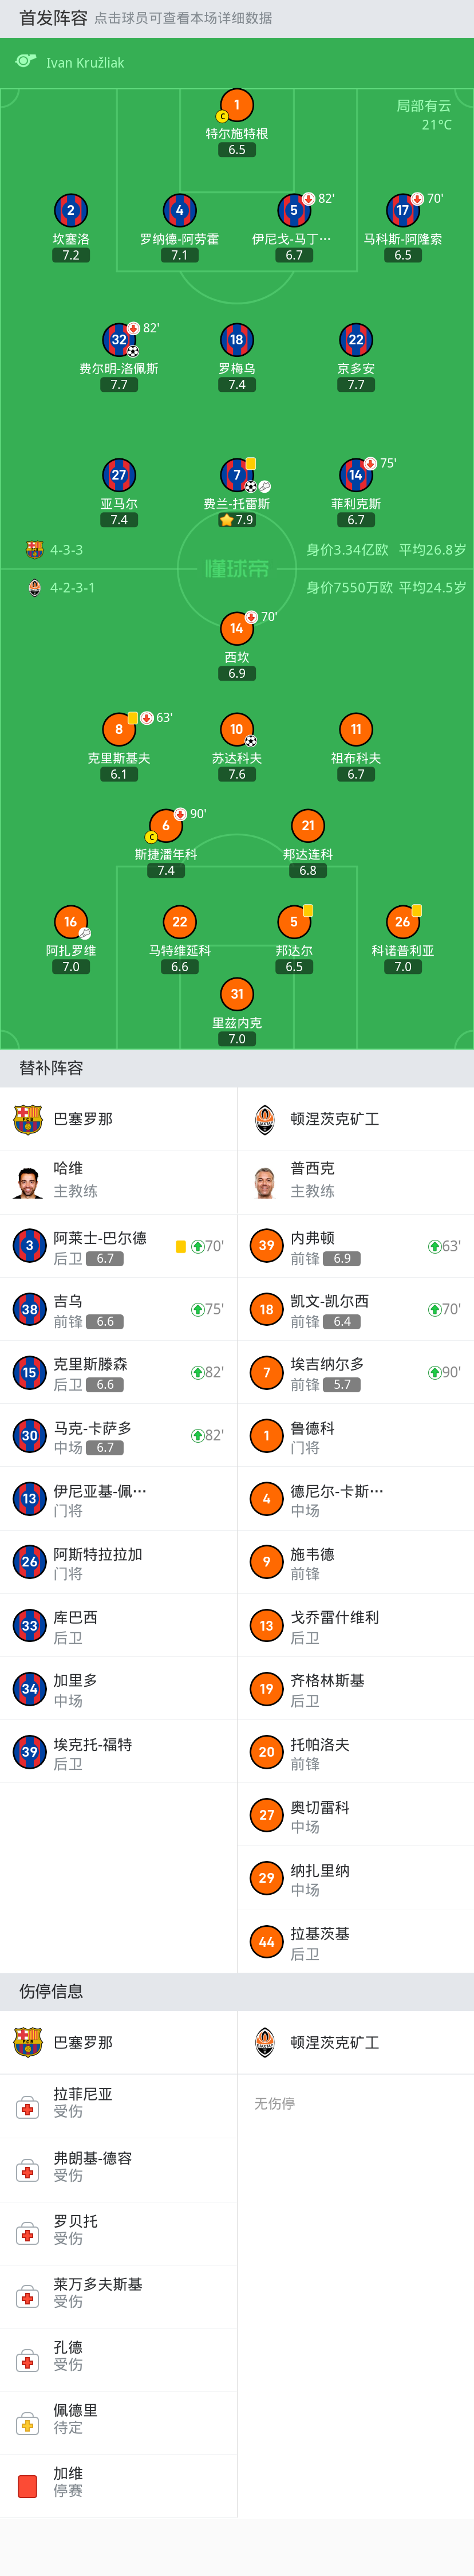Click the 4-2-3-1 formation label
474x2576 pixels.
pos(72,588)
